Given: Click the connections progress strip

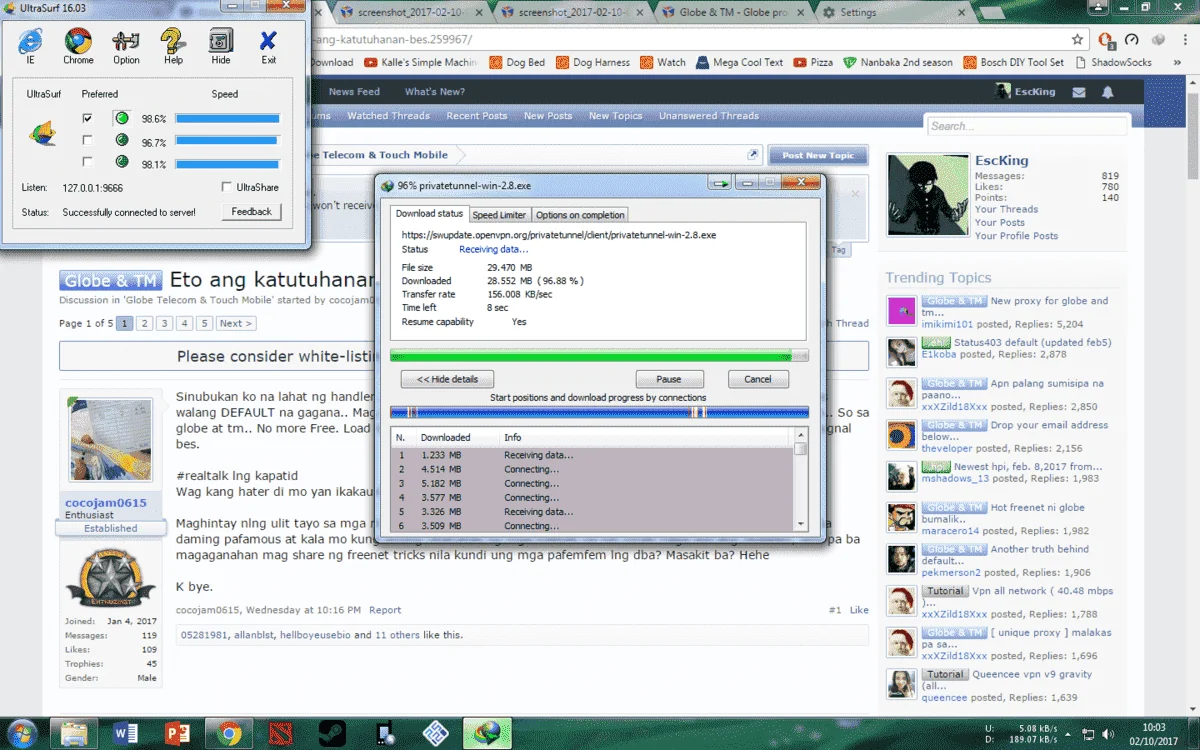Looking at the screenshot, I should [599, 411].
